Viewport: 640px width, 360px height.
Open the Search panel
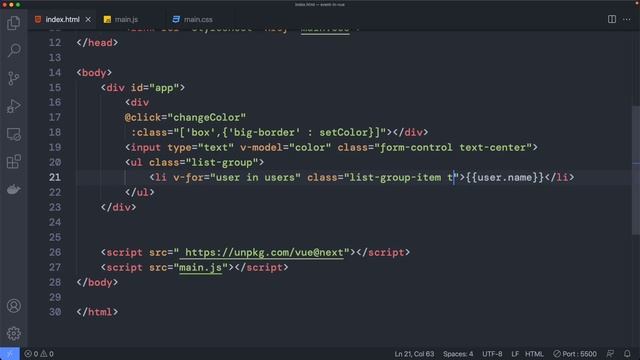[13, 50]
